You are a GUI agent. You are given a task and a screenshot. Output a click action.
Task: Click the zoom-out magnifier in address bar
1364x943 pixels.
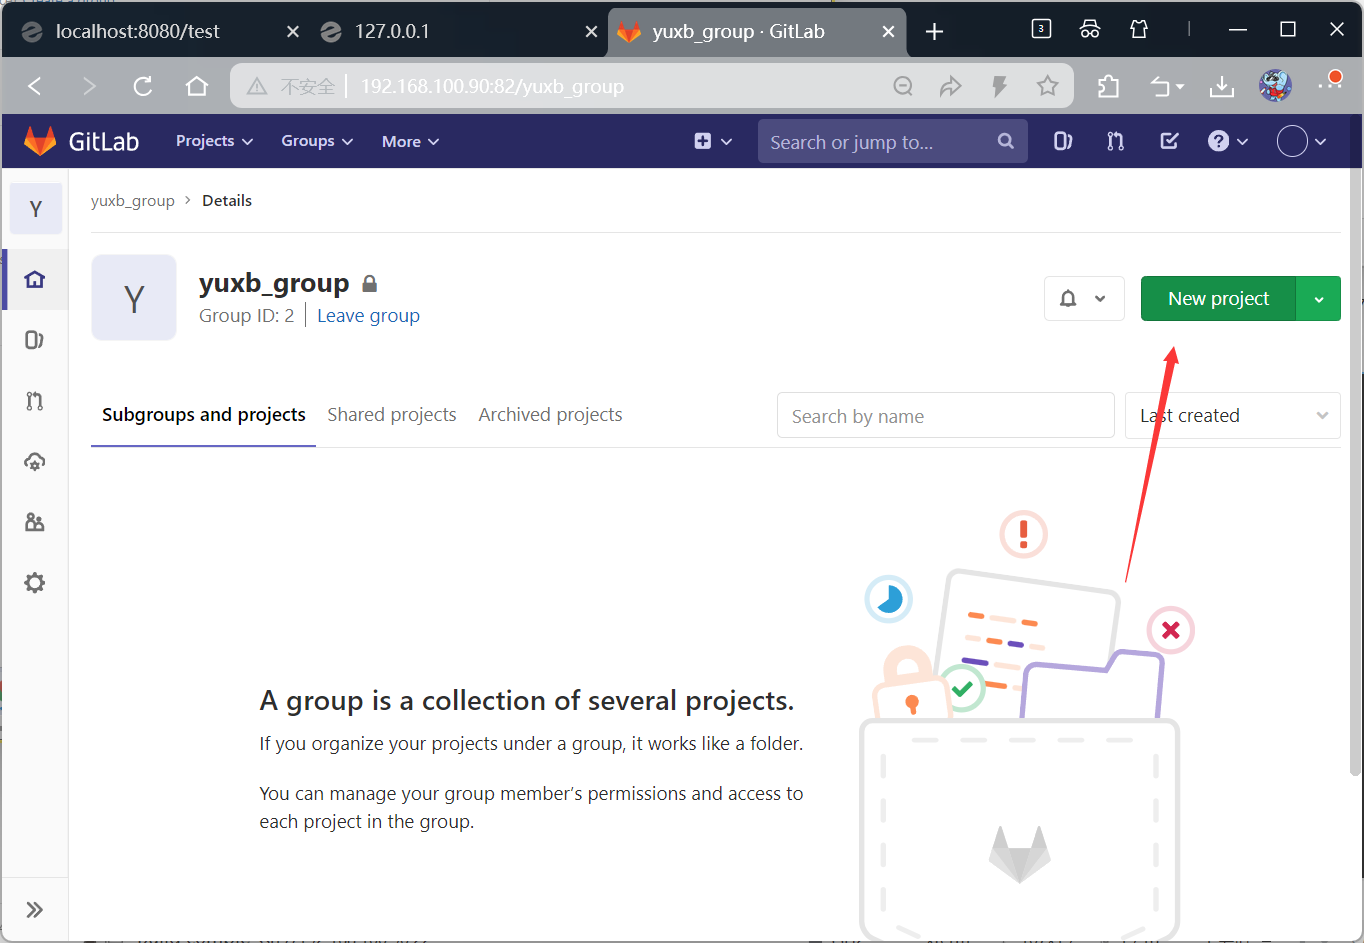pos(903,86)
